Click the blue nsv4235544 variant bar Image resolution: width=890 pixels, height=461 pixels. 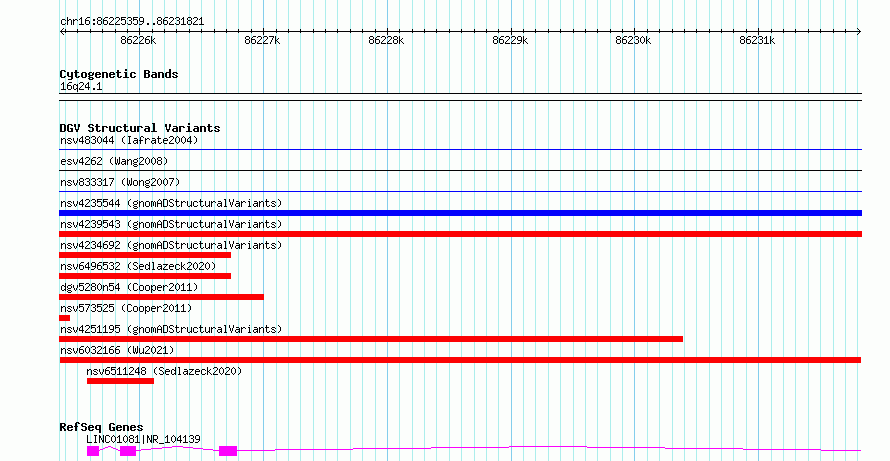coord(460,213)
